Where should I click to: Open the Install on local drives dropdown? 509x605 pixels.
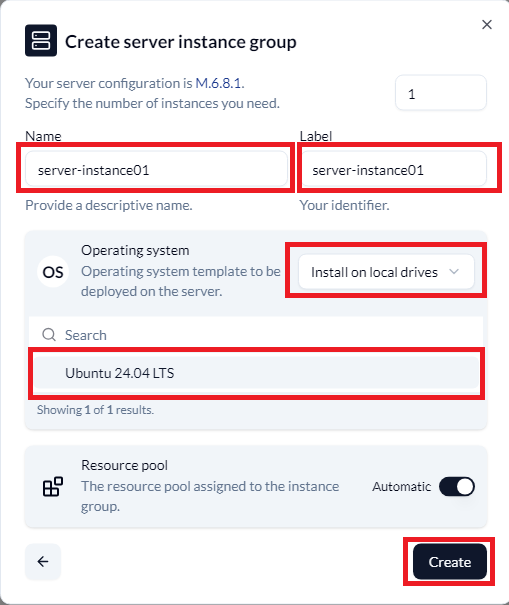(386, 271)
